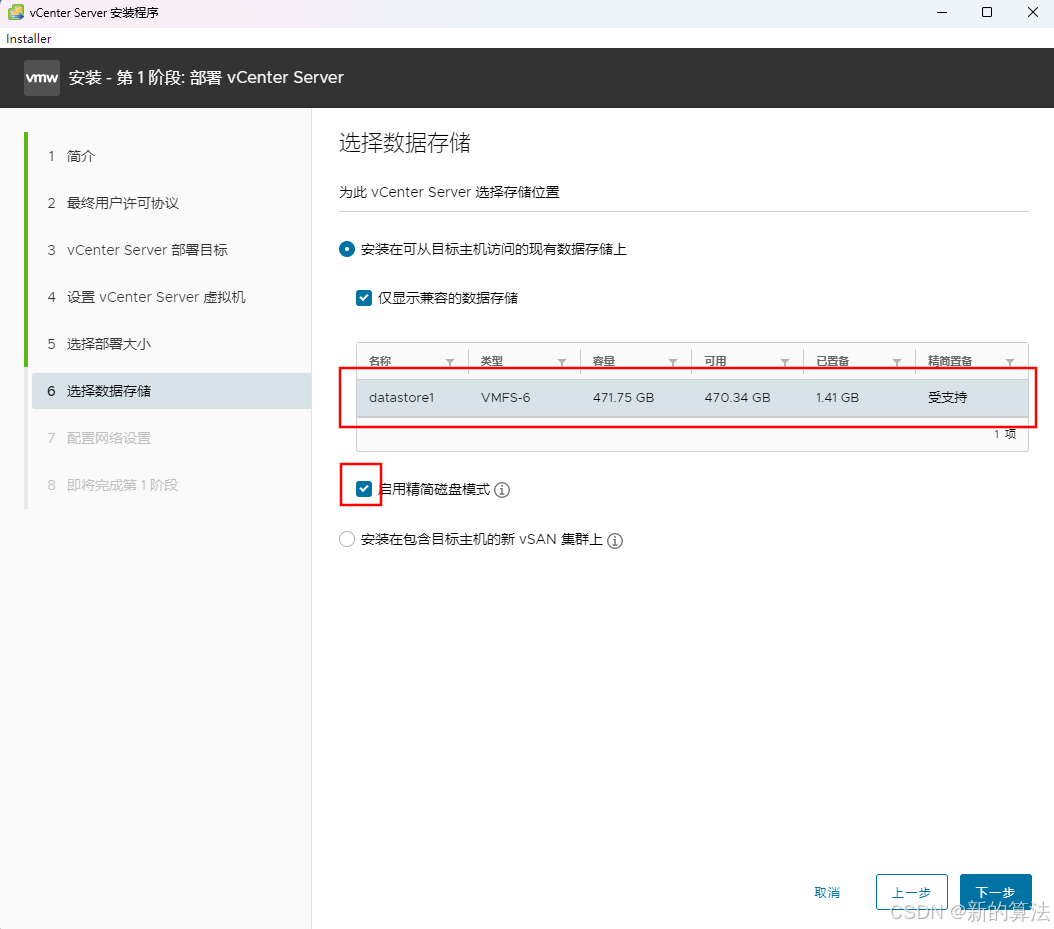Go to step 5 选择部署大小
Image resolution: width=1054 pixels, height=929 pixels.
click(108, 344)
